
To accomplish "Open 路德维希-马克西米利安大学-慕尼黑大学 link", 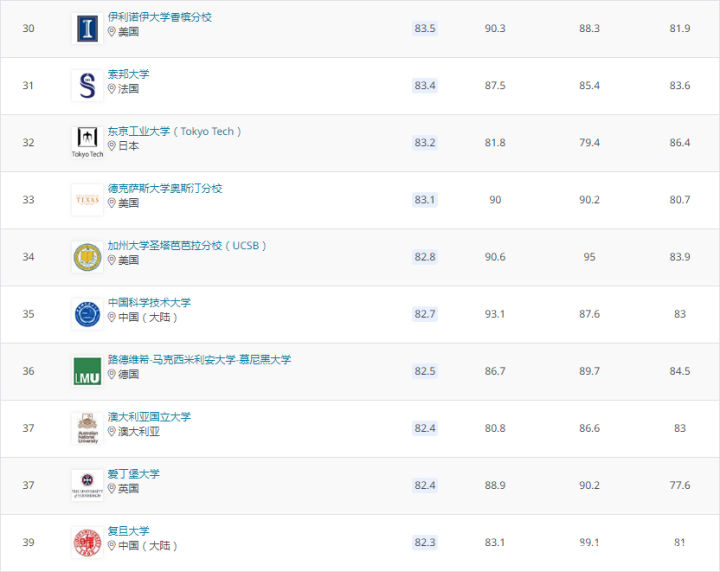I will (199, 359).
